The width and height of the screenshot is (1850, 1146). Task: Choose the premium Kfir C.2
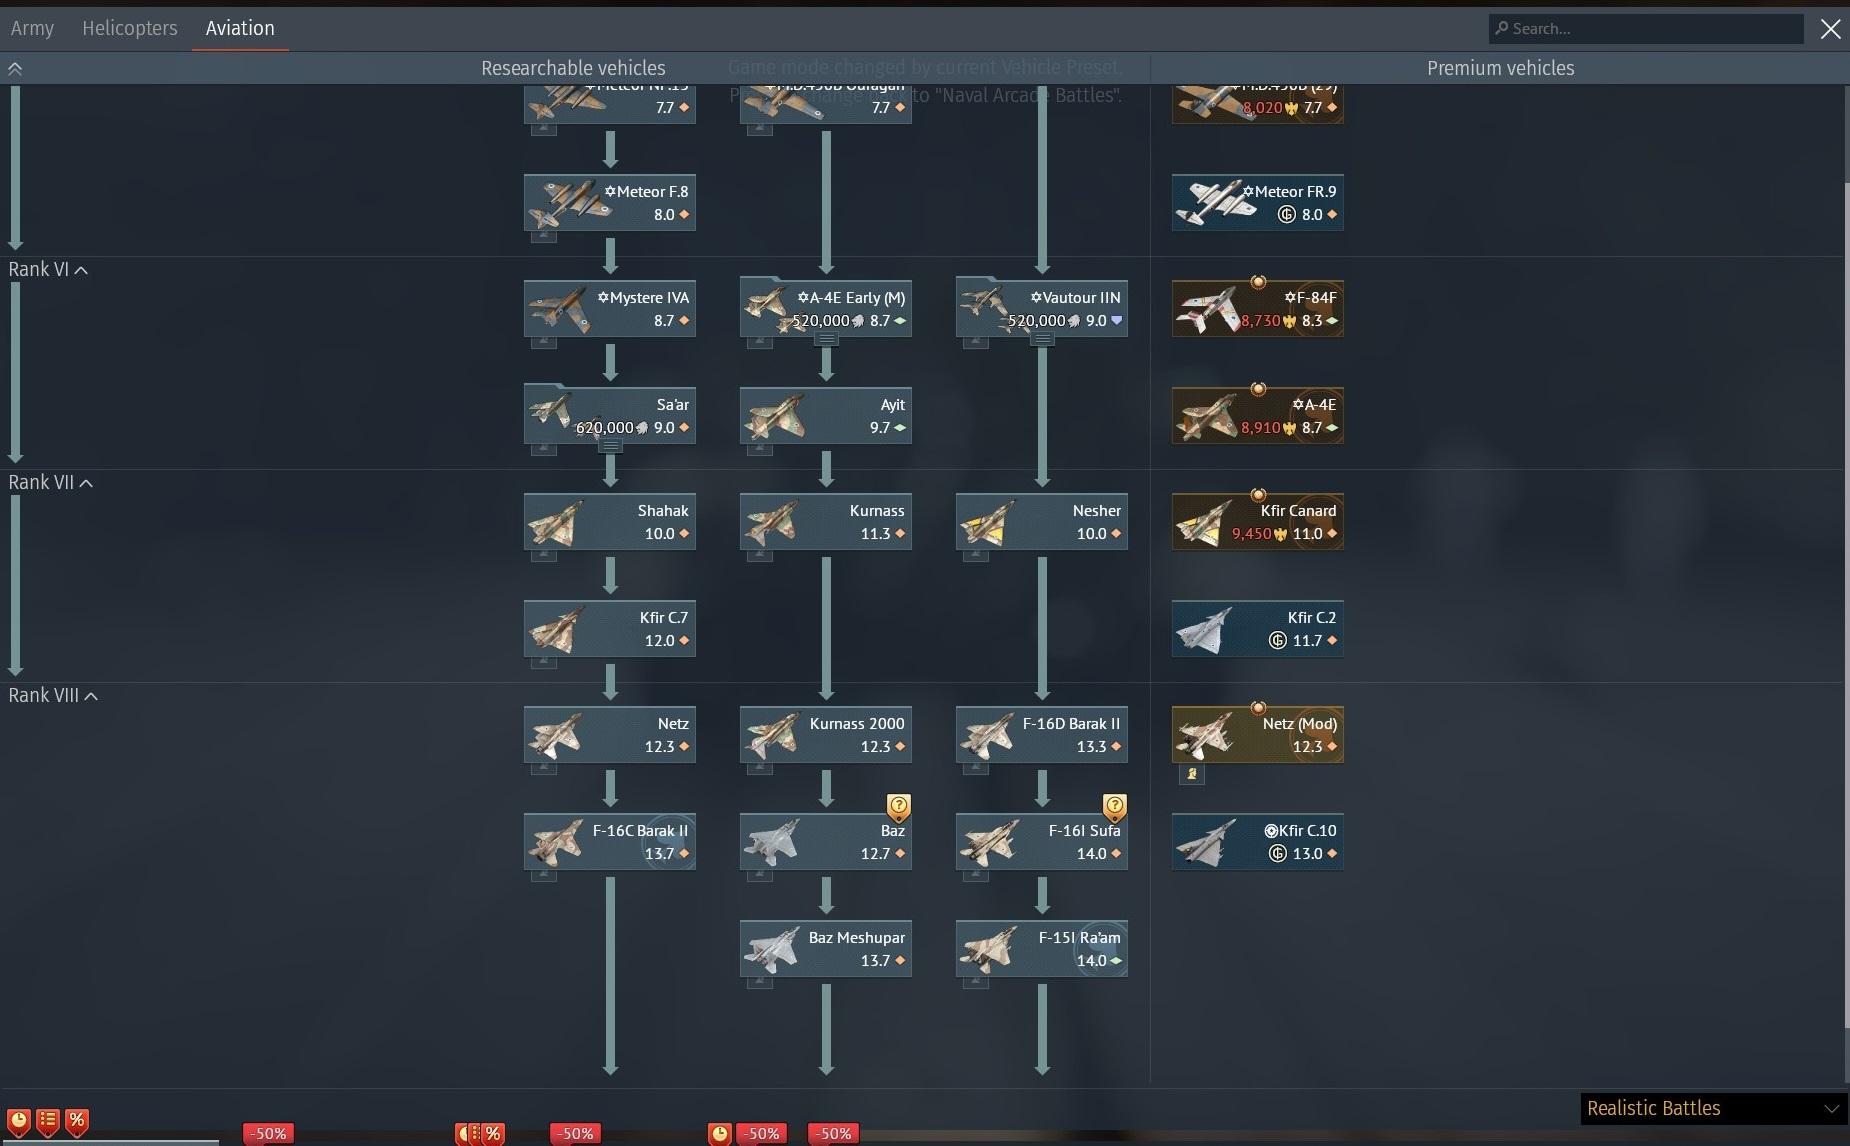point(1258,629)
